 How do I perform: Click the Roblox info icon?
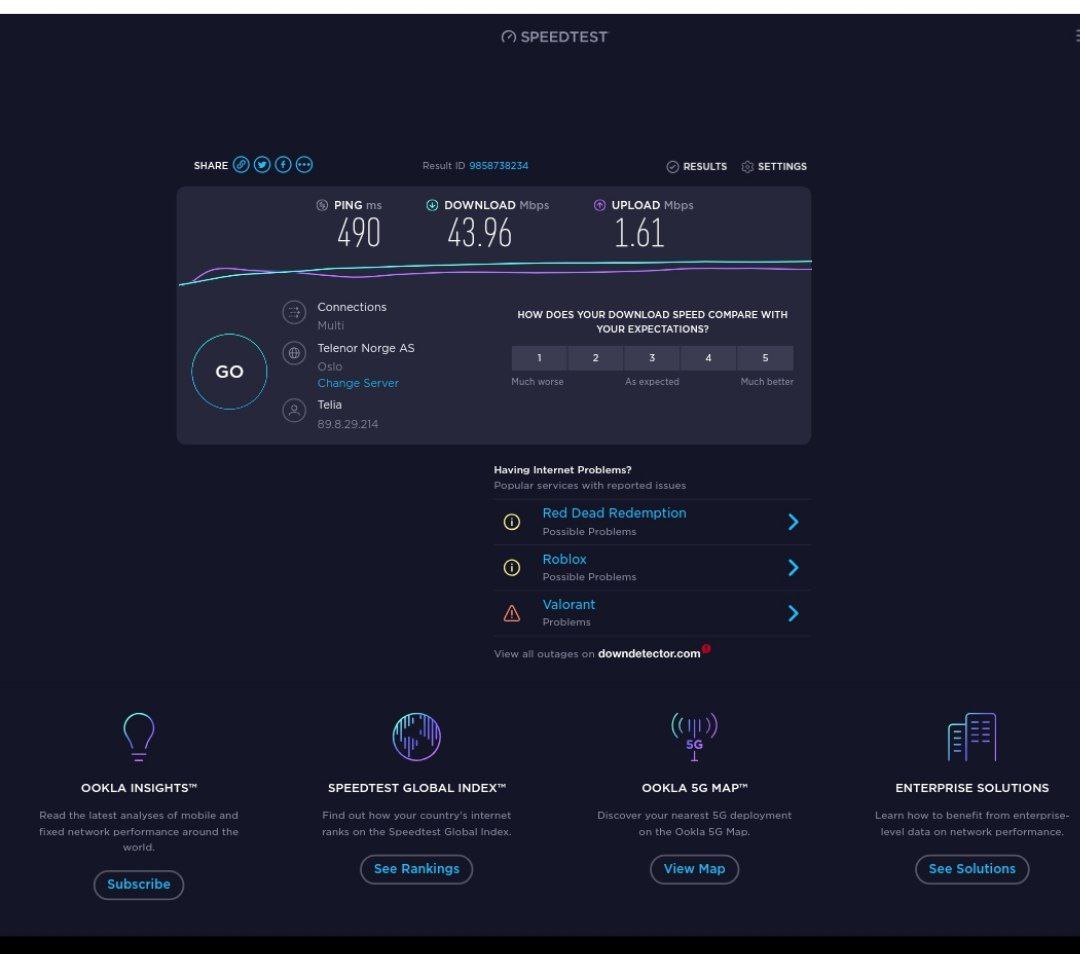click(512, 568)
